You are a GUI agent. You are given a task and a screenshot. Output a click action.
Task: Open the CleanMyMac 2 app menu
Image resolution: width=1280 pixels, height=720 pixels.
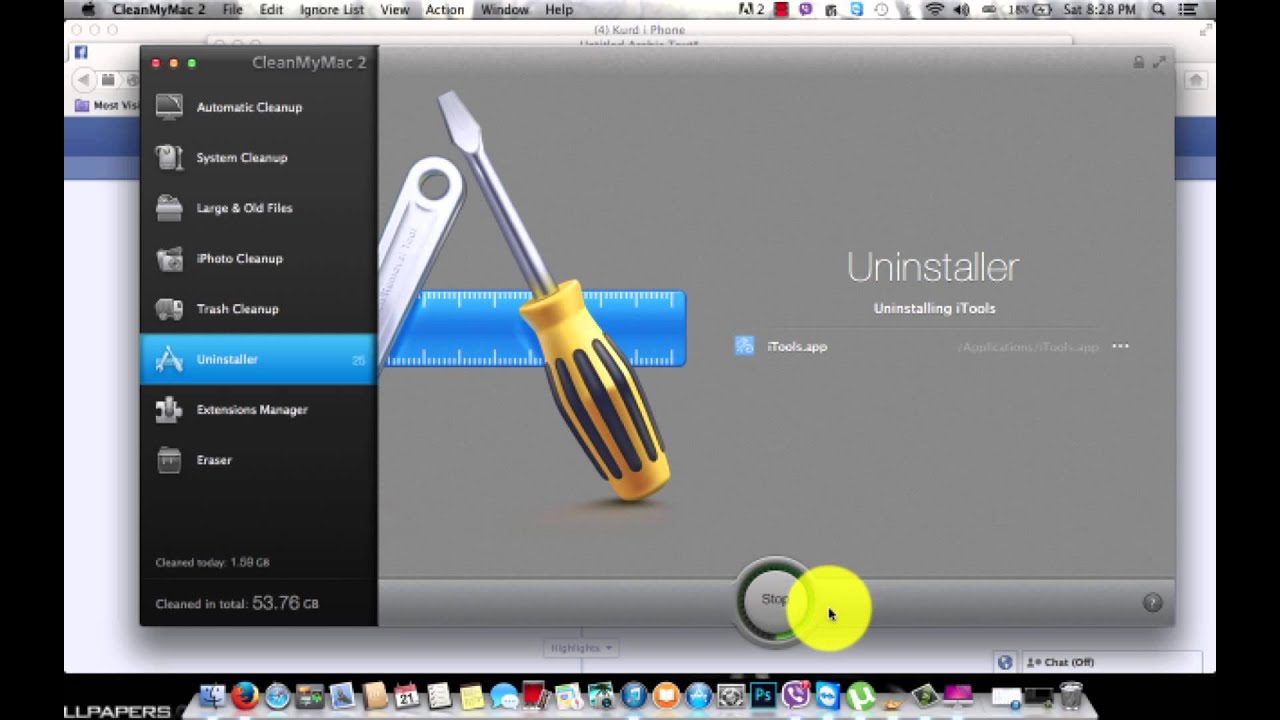[158, 10]
